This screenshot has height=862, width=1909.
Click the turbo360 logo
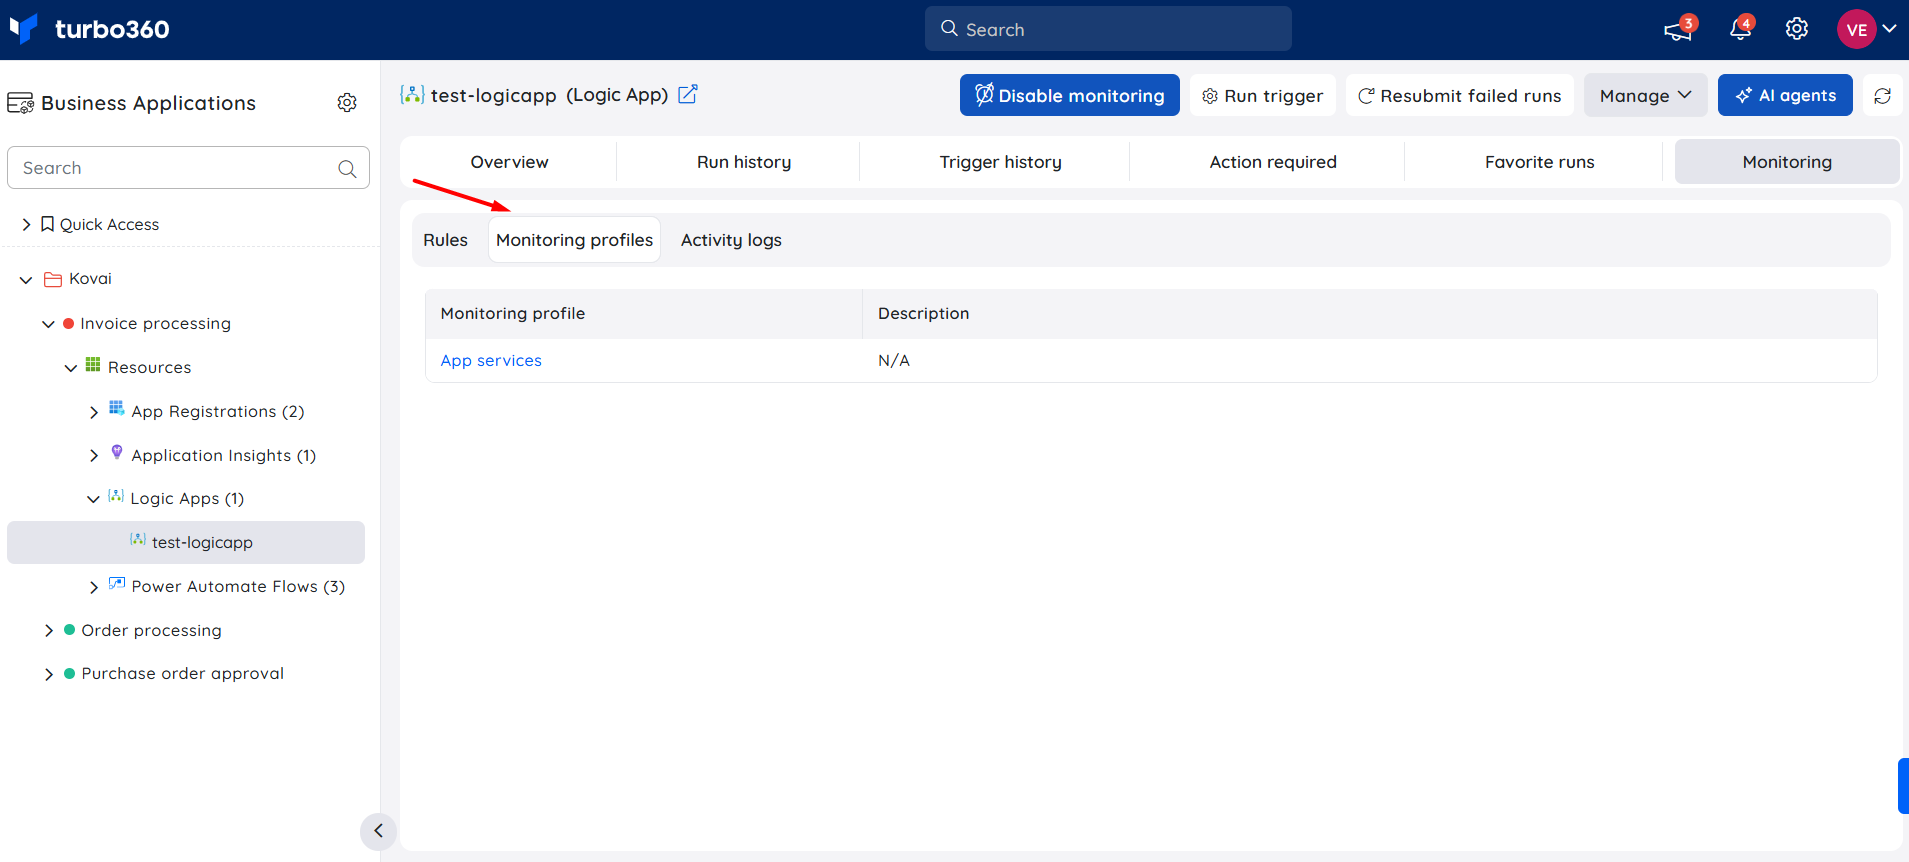point(89,29)
